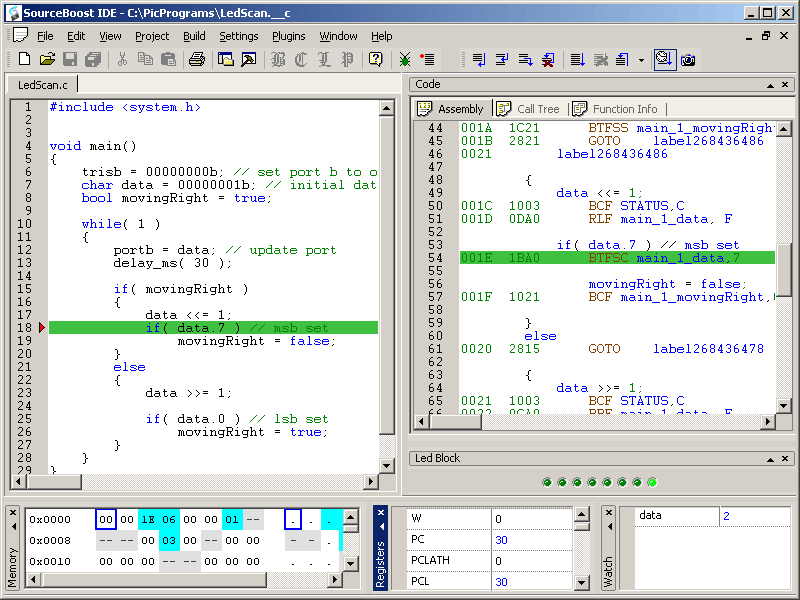Open the dropdown arrow next to the animate icon
The height and width of the screenshot is (600, 800).
(x=641, y=60)
